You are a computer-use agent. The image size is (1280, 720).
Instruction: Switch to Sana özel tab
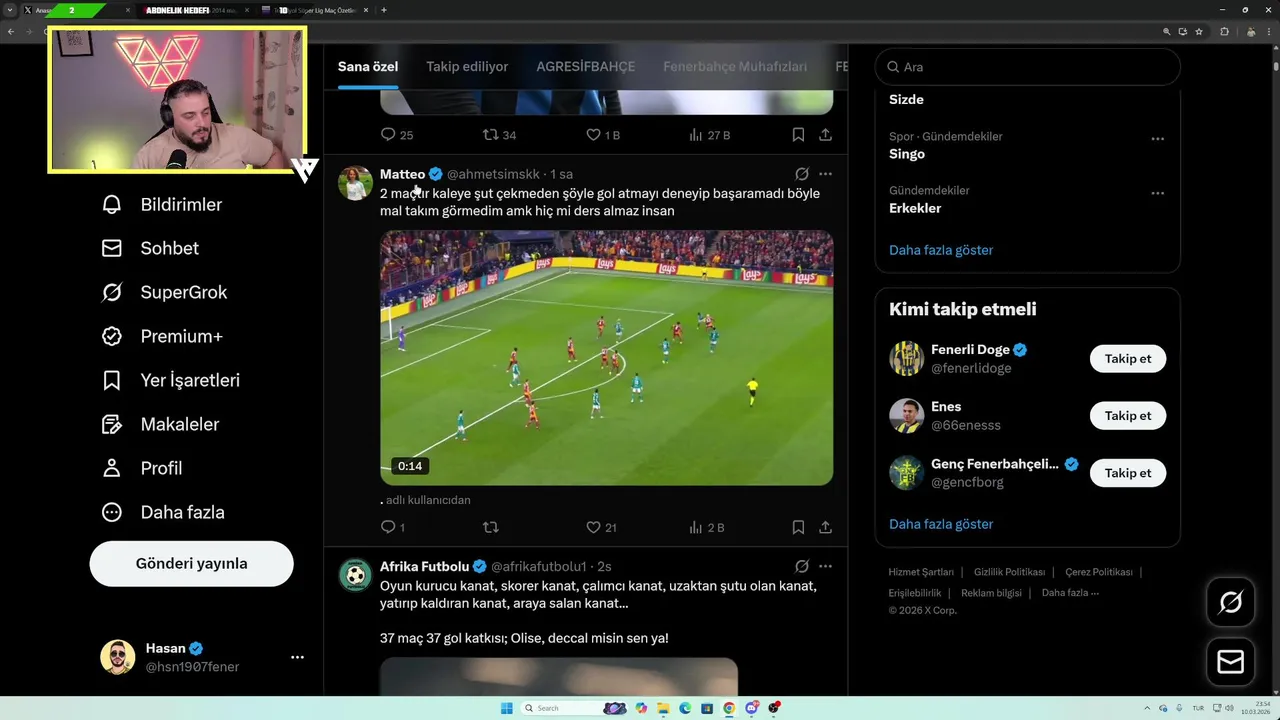point(368,67)
